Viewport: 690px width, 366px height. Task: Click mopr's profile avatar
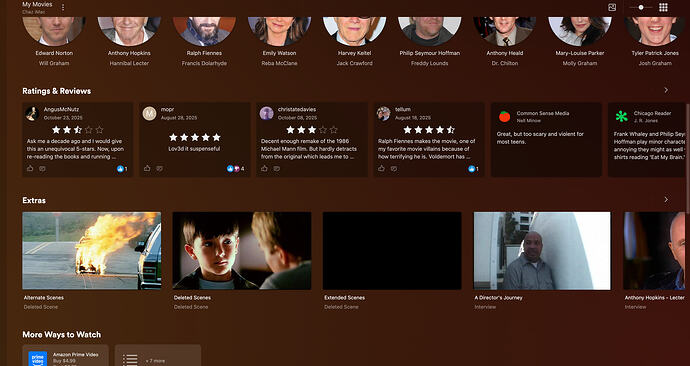pos(149,113)
